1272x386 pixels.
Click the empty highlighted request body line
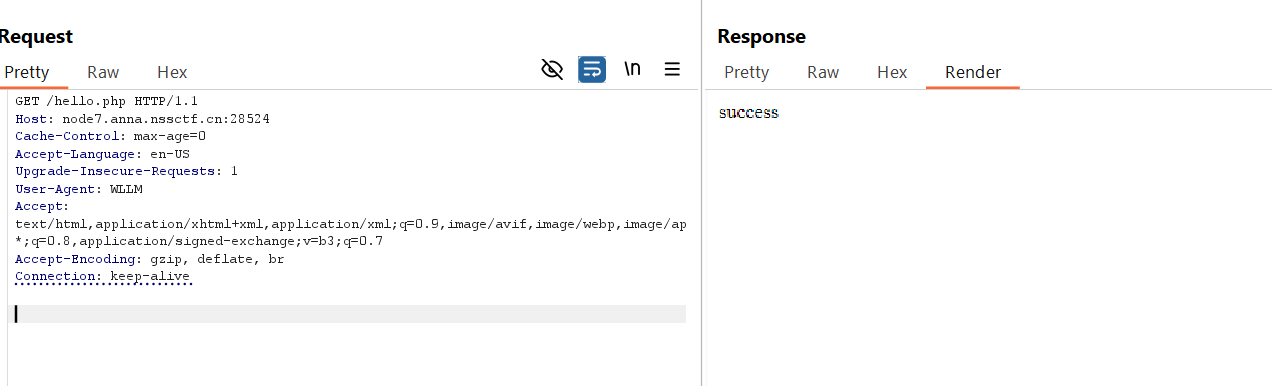tap(350, 314)
